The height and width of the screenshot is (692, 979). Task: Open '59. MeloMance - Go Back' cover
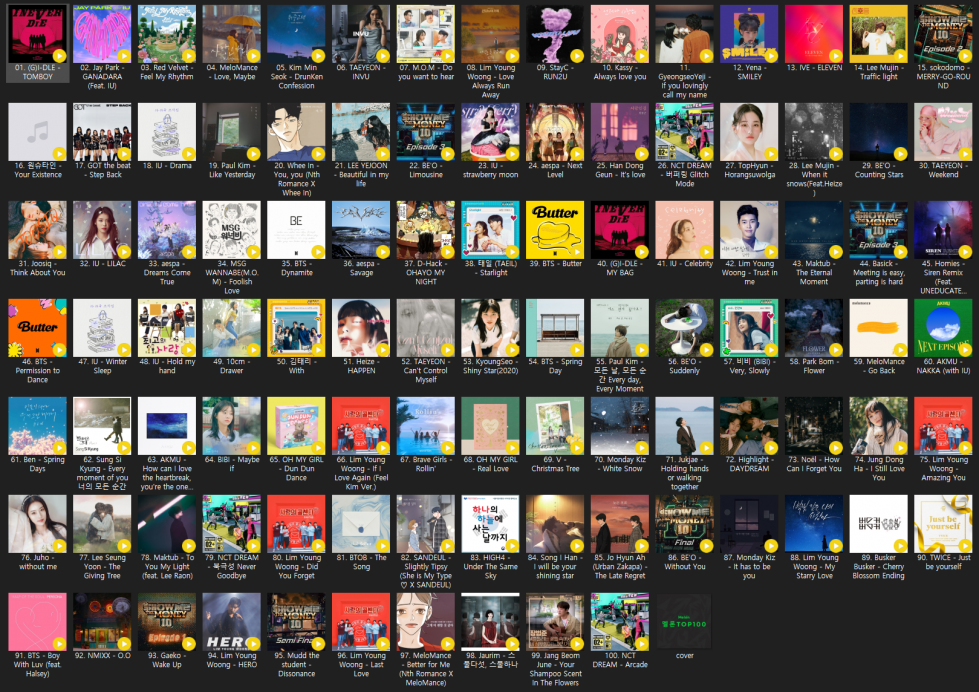click(x=878, y=328)
